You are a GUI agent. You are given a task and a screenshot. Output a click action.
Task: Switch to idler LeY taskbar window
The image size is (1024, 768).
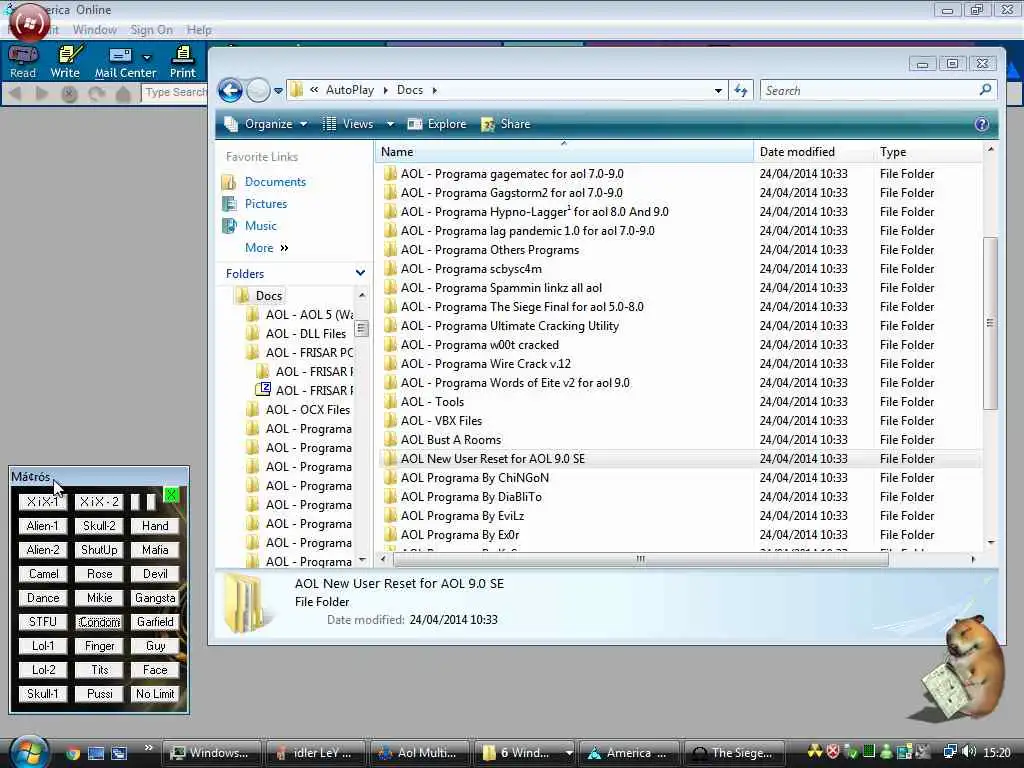(x=316, y=753)
